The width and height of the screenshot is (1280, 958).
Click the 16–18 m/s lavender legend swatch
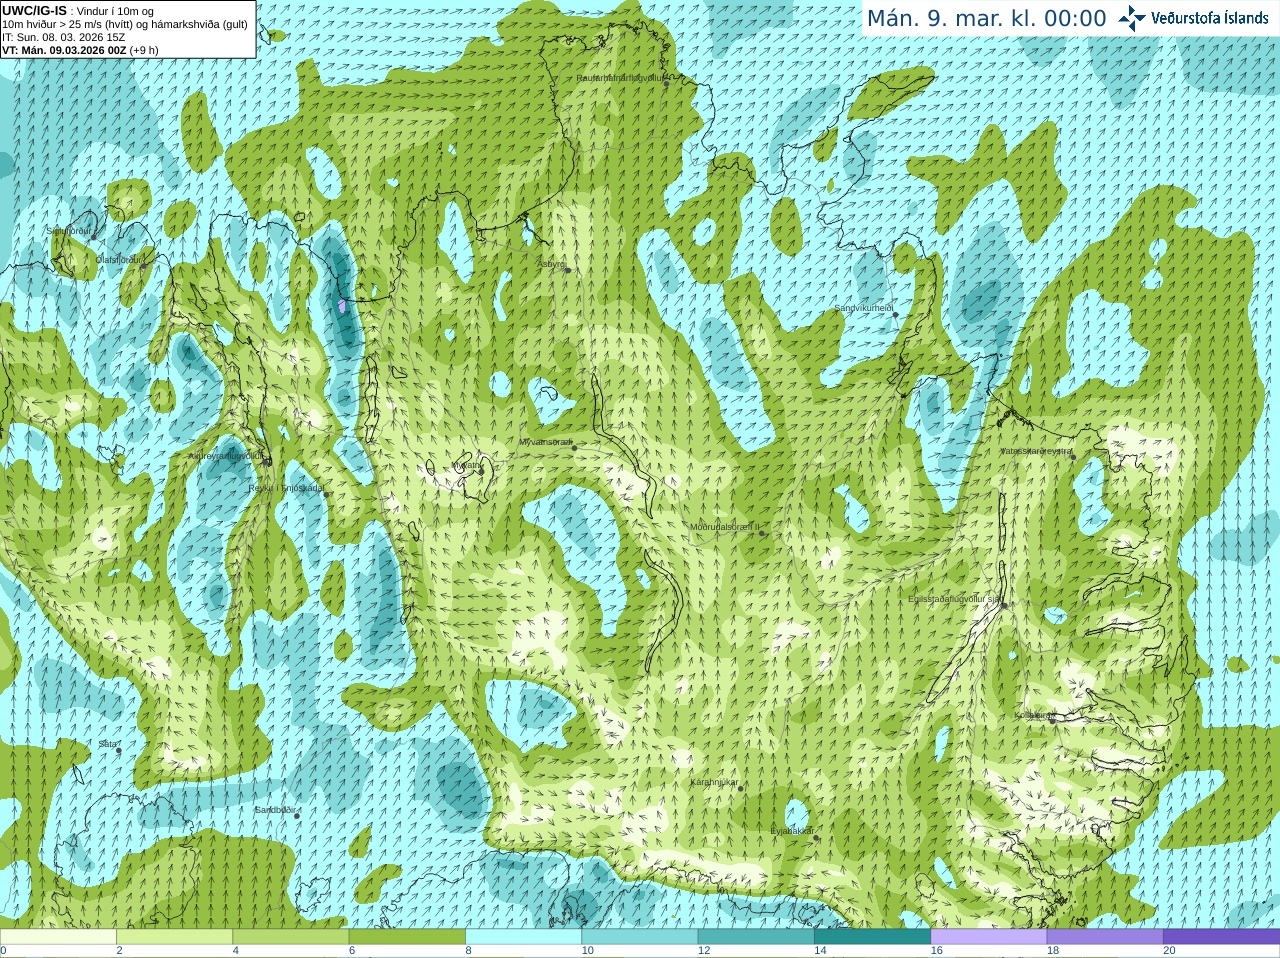tap(988, 937)
